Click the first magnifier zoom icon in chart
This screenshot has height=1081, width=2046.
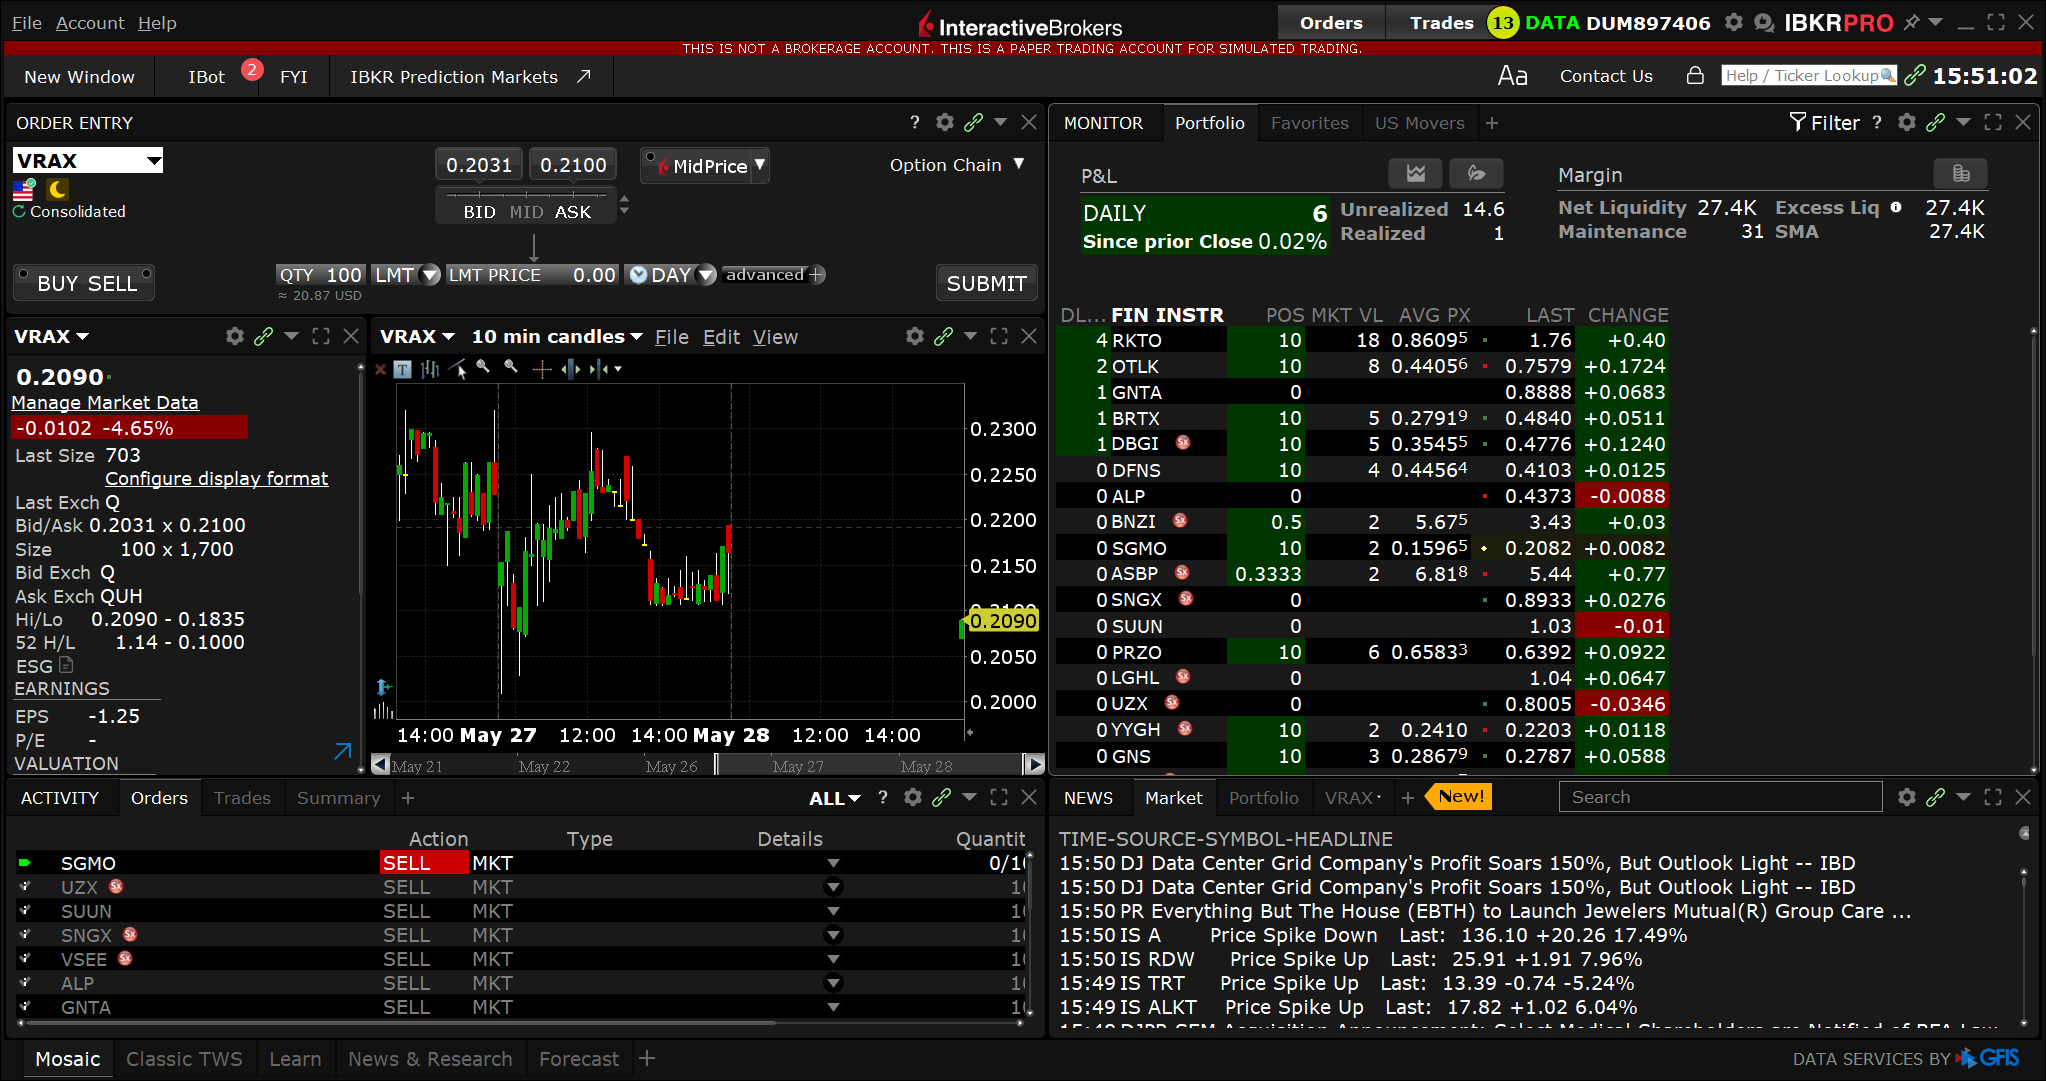tap(483, 367)
